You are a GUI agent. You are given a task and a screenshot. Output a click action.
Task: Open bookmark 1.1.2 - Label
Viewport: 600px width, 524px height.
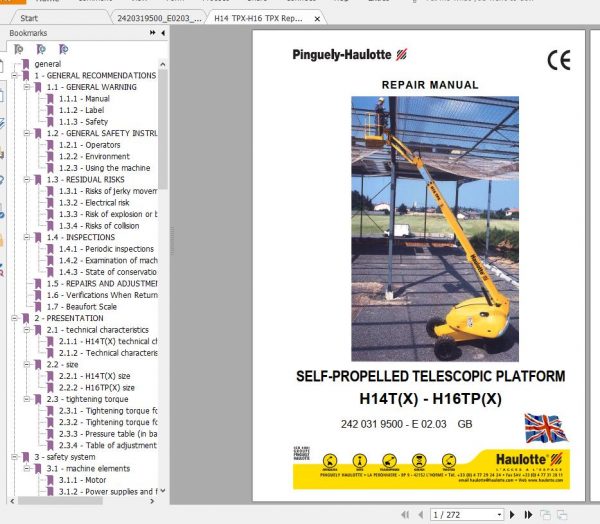(82, 110)
